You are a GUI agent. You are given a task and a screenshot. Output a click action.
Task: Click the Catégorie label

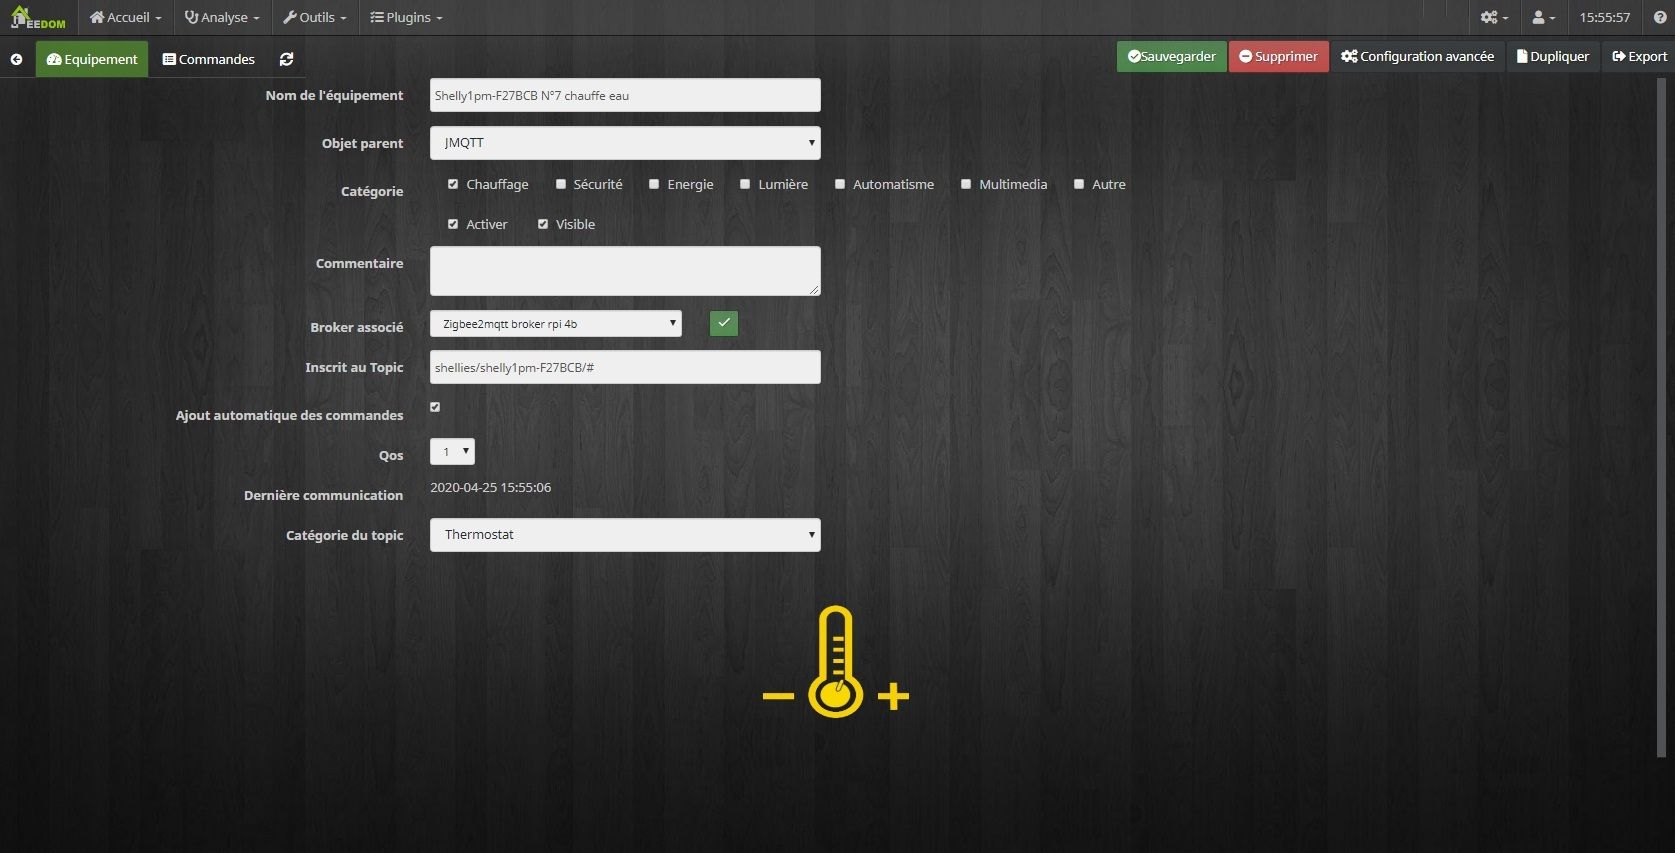(x=372, y=191)
